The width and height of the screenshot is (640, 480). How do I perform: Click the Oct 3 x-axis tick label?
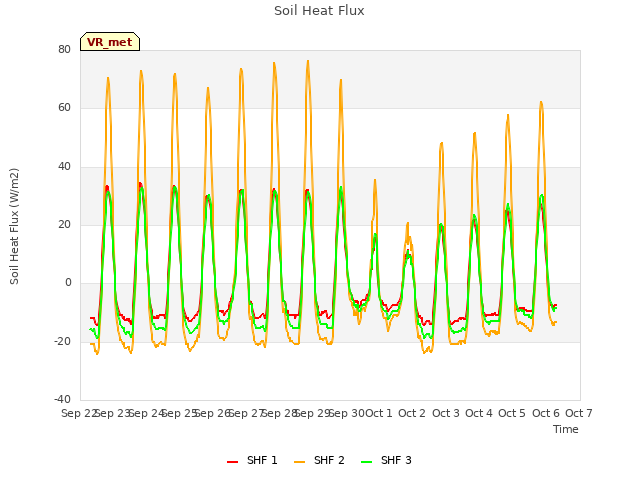click(446, 413)
